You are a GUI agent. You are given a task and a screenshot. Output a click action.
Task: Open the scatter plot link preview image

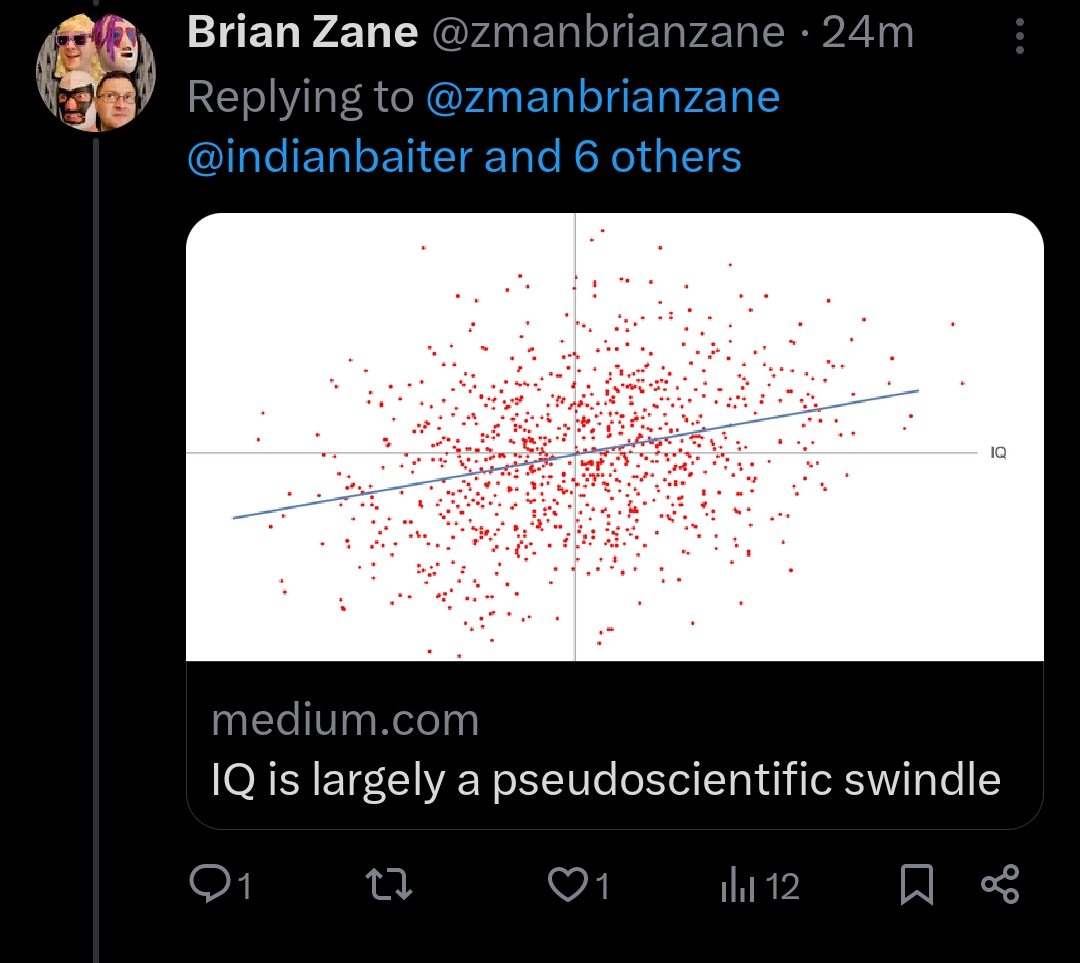[614, 437]
